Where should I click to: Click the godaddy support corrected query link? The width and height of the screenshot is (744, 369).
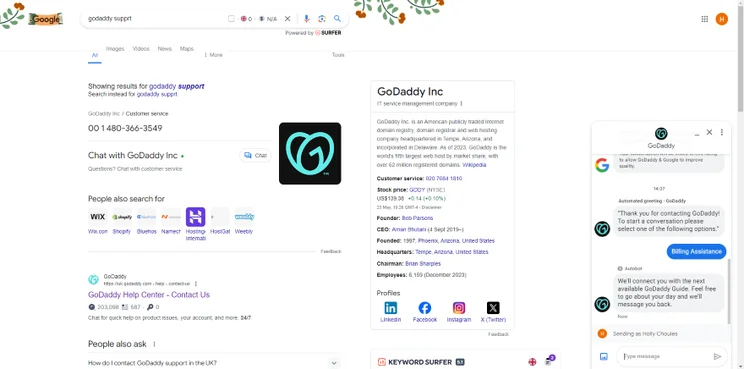[x=177, y=86]
